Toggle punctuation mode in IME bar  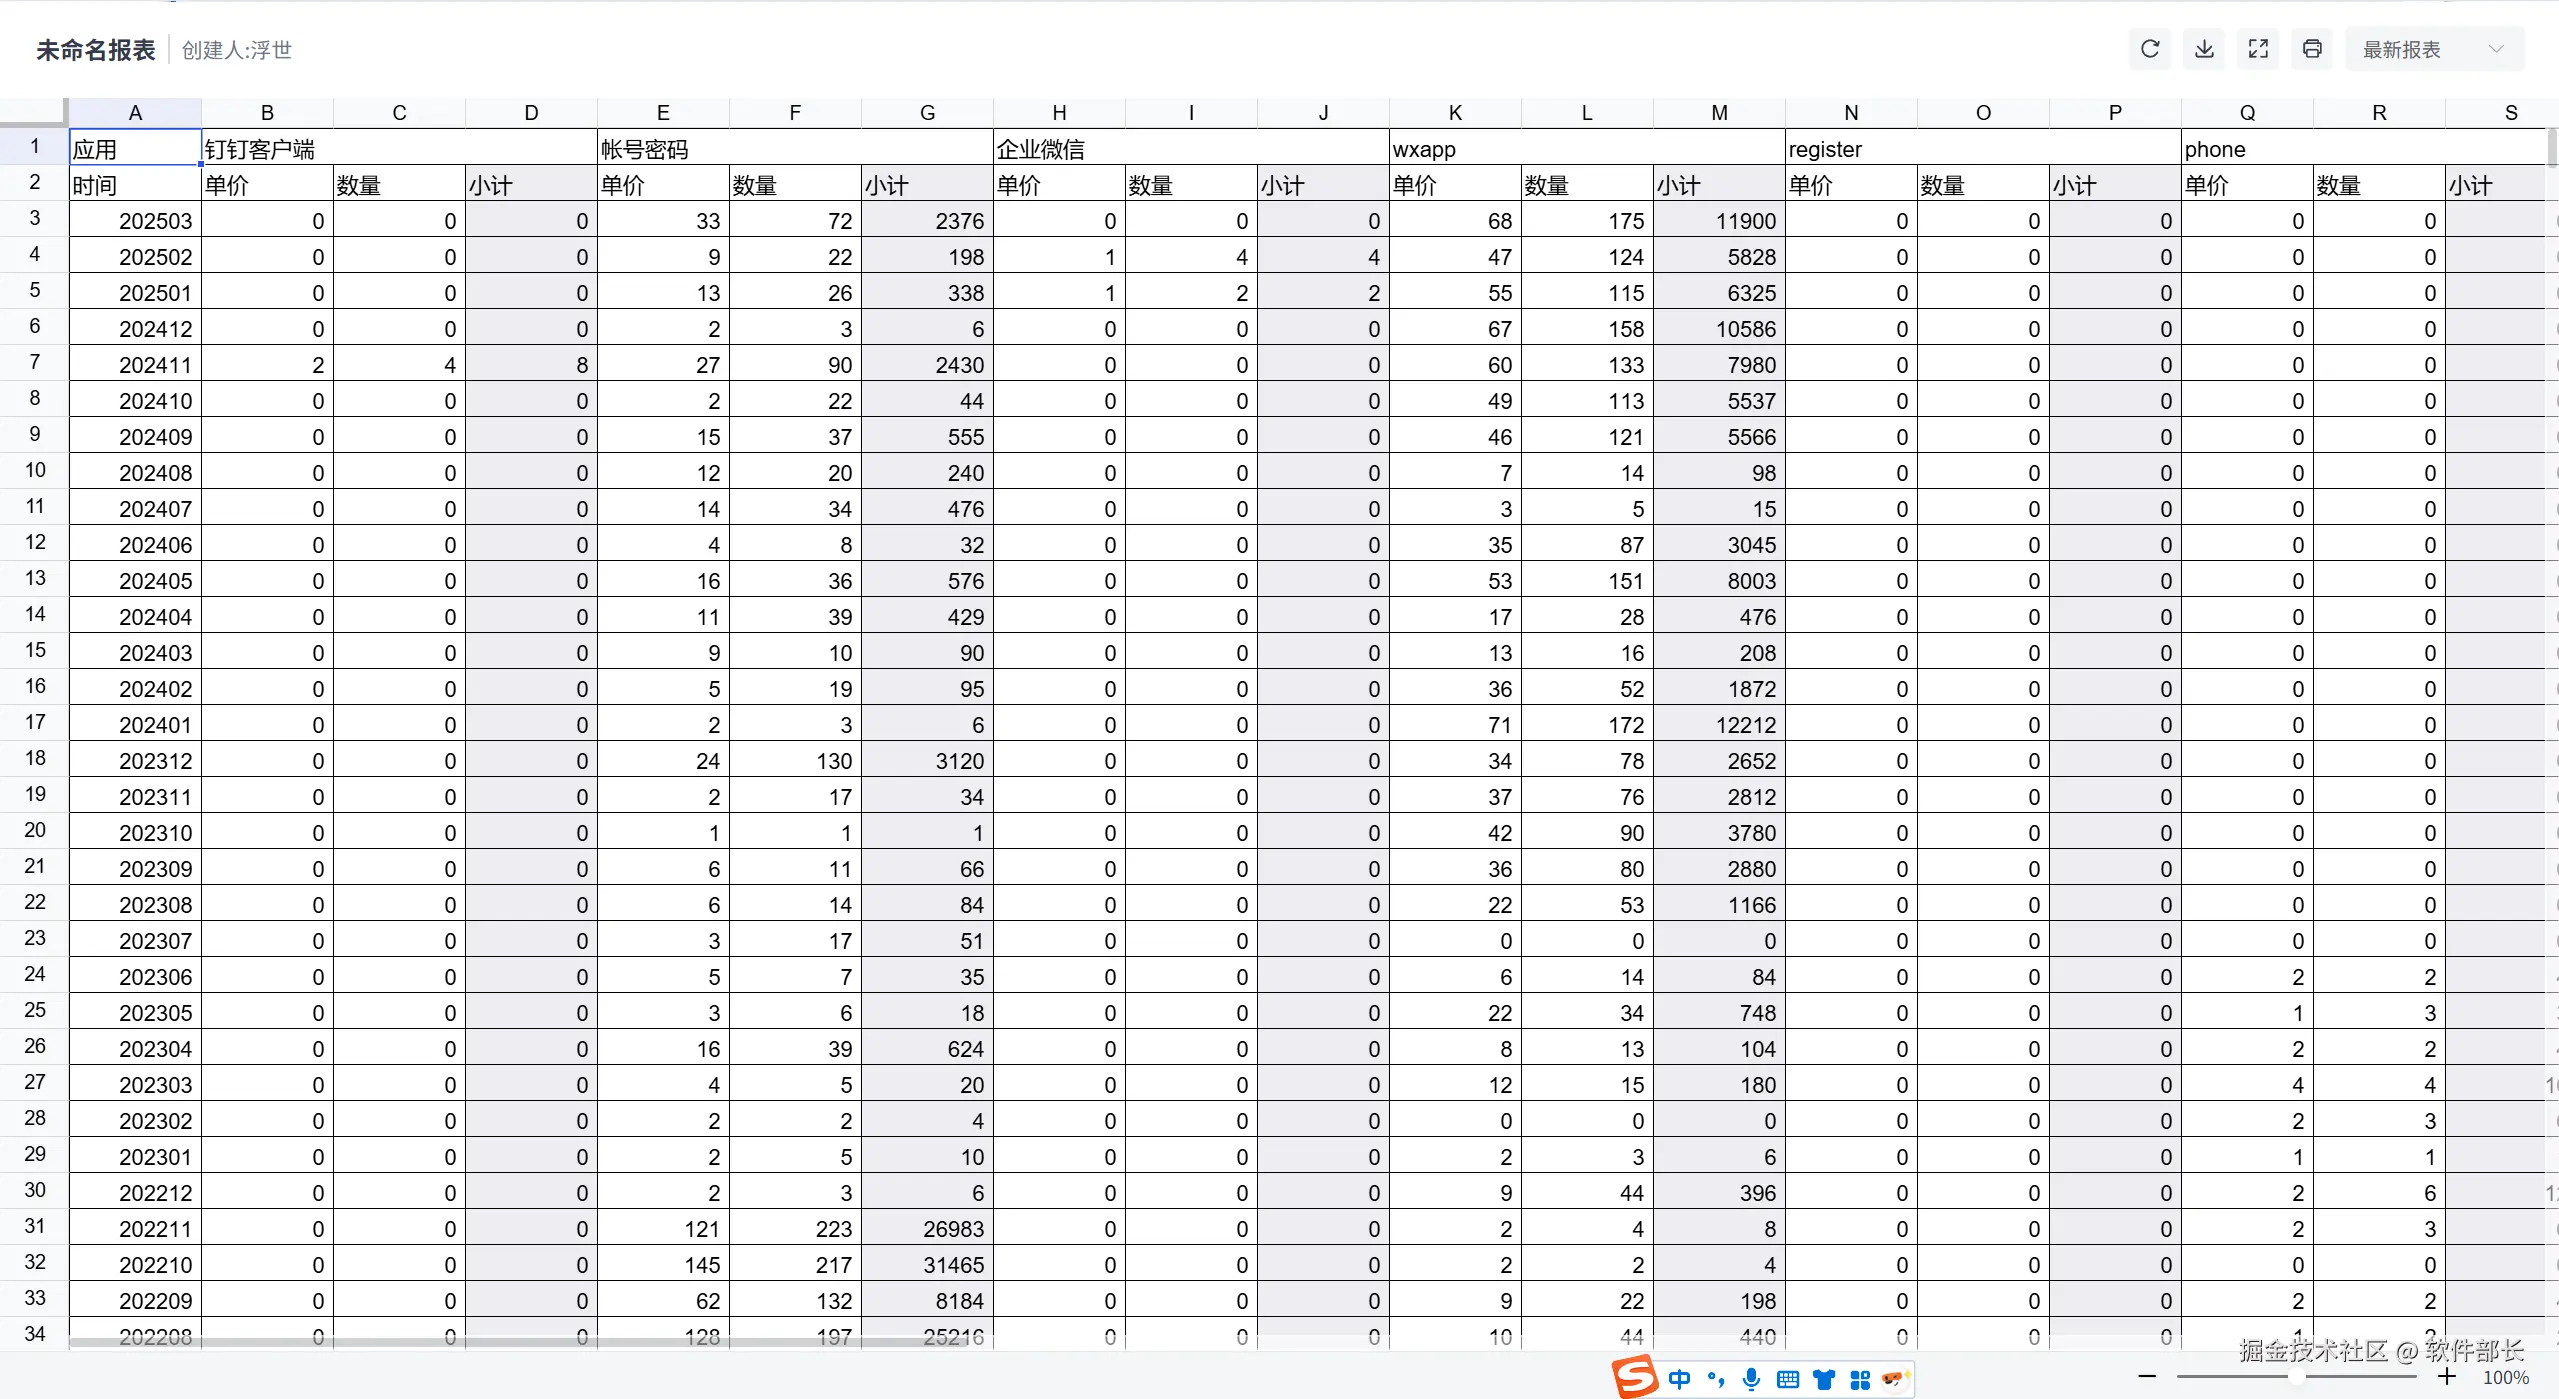point(1716,1380)
